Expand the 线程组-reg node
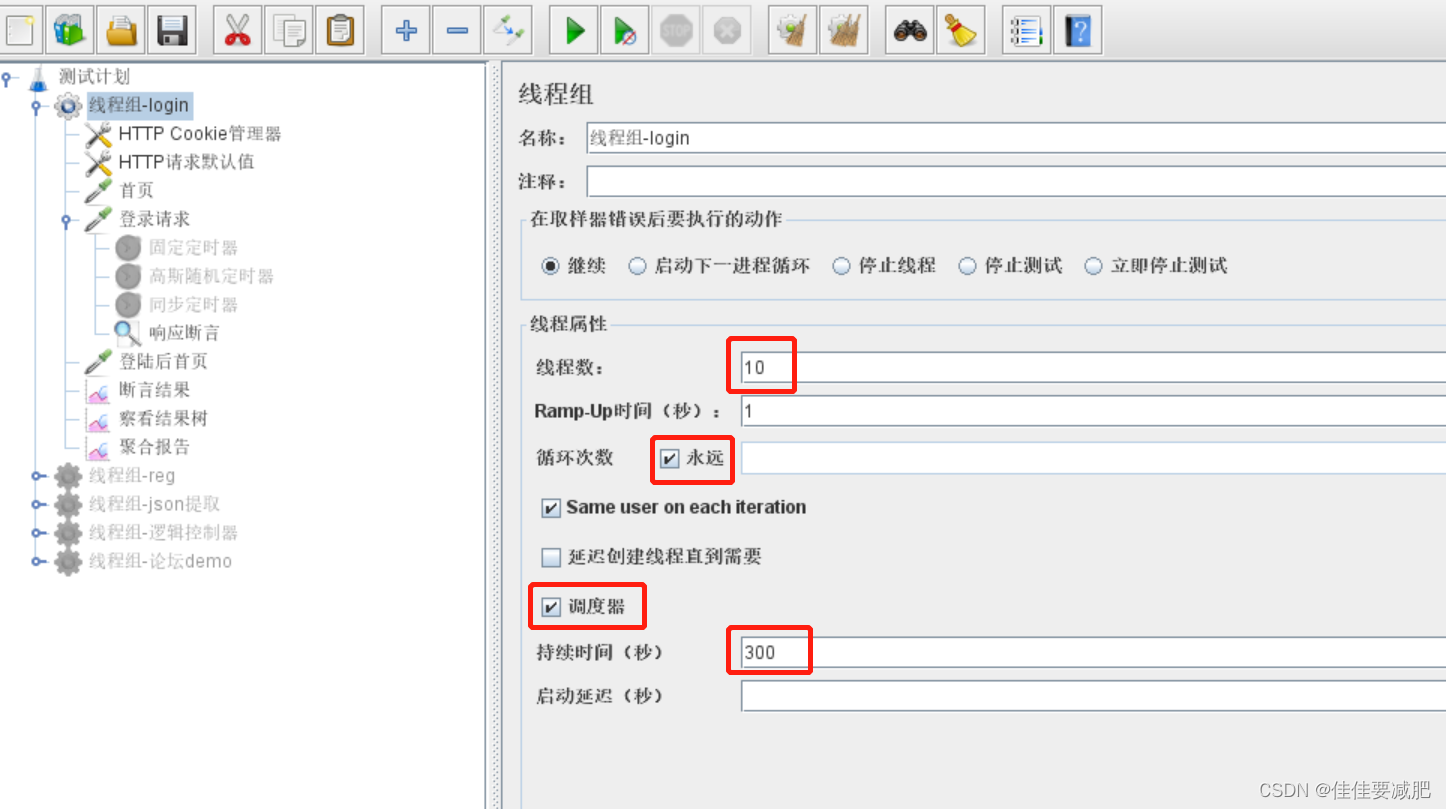Viewport: 1446px width, 809px height. click(x=38, y=476)
